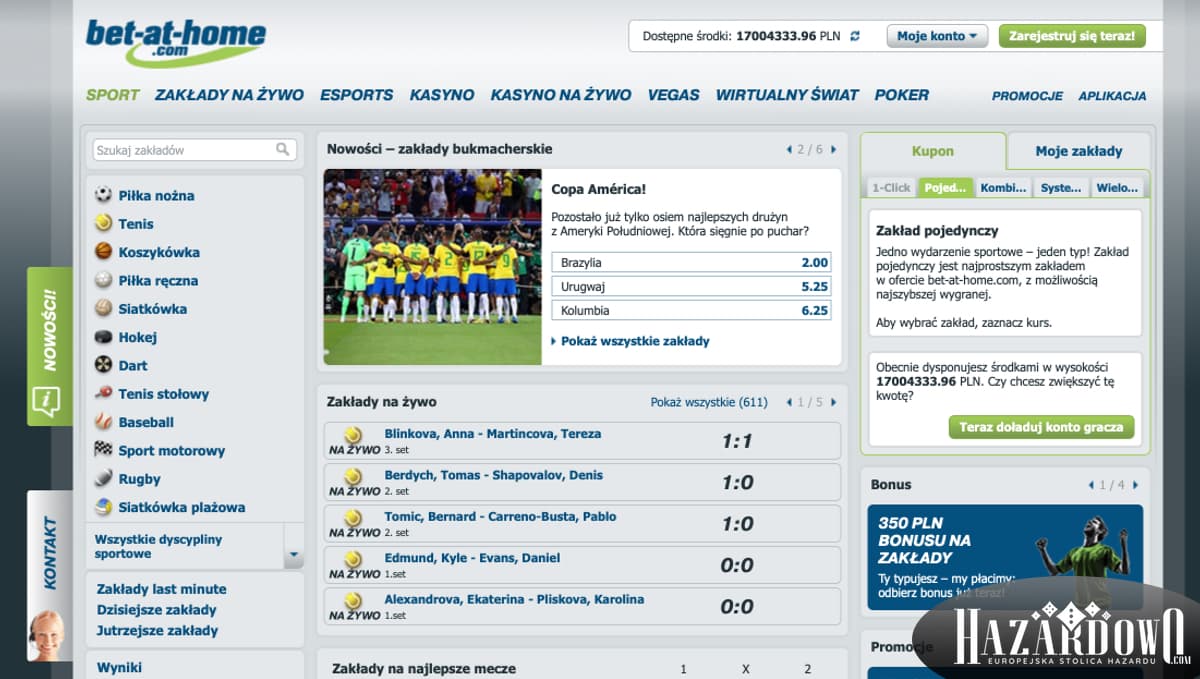Pick Kolumbia odds 6.25

pos(691,310)
